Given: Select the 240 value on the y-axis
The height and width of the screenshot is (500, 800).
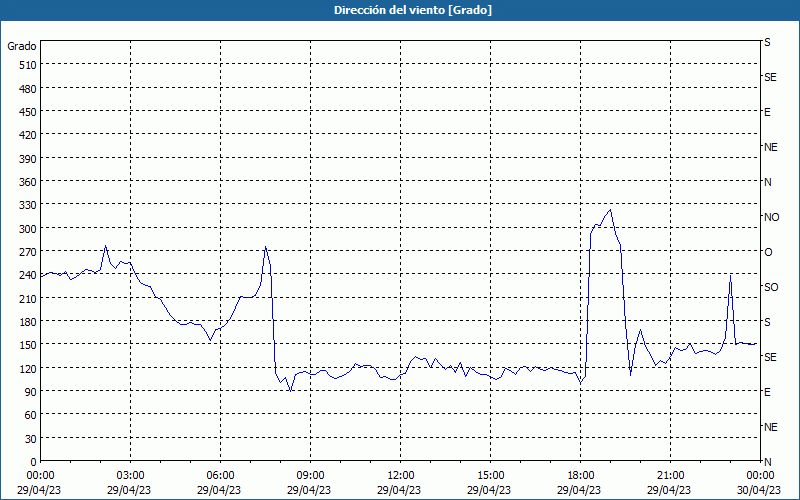Looking at the screenshot, I should tap(28, 275).
